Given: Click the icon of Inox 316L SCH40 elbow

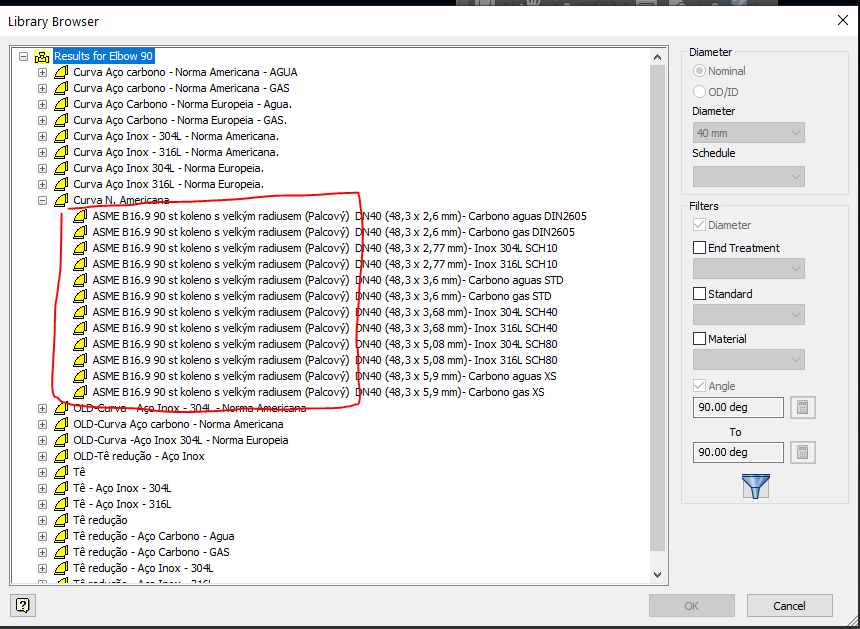Looking at the screenshot, I should [80, 328].
